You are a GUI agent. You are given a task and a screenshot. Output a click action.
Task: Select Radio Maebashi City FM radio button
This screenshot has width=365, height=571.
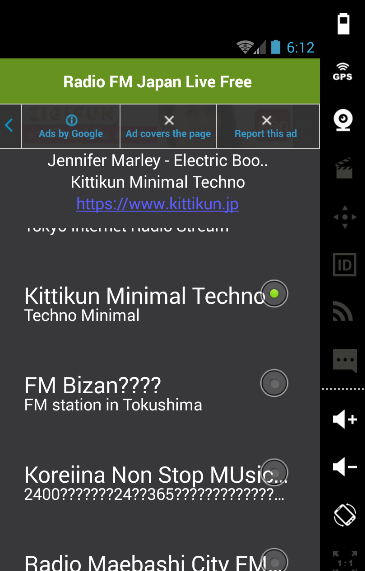click(274, 562)
